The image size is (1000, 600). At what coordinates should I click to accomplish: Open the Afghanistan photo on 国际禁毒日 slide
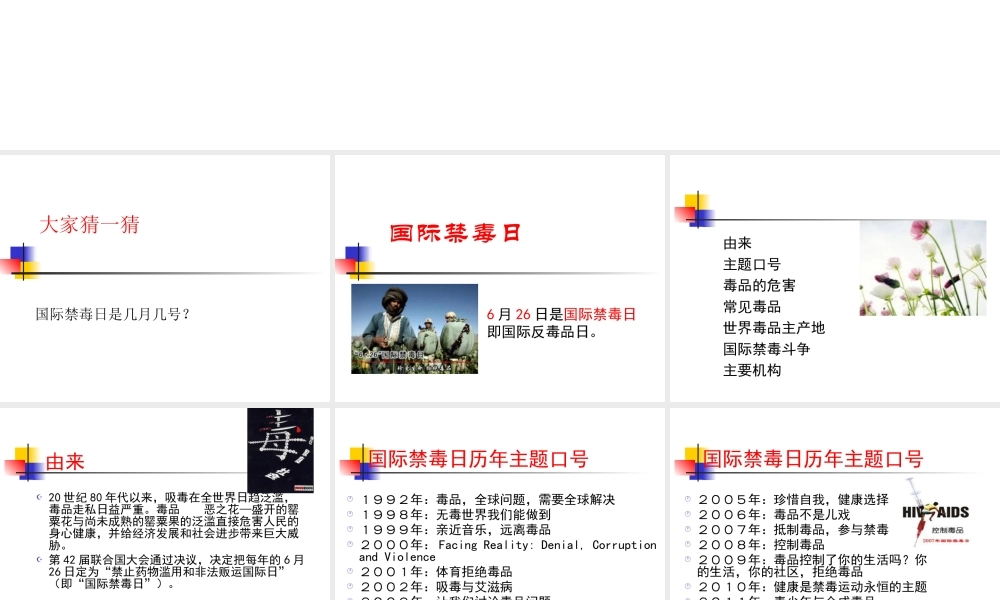(414, 327)
